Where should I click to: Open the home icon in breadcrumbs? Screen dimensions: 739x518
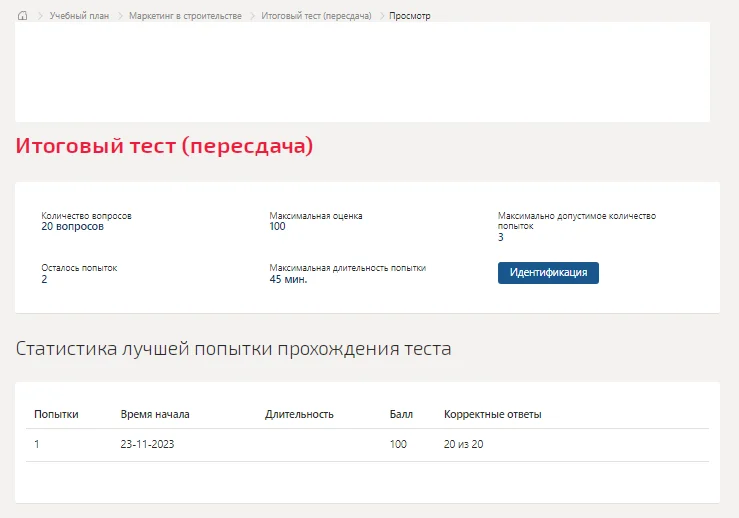(x=22, y=16)
